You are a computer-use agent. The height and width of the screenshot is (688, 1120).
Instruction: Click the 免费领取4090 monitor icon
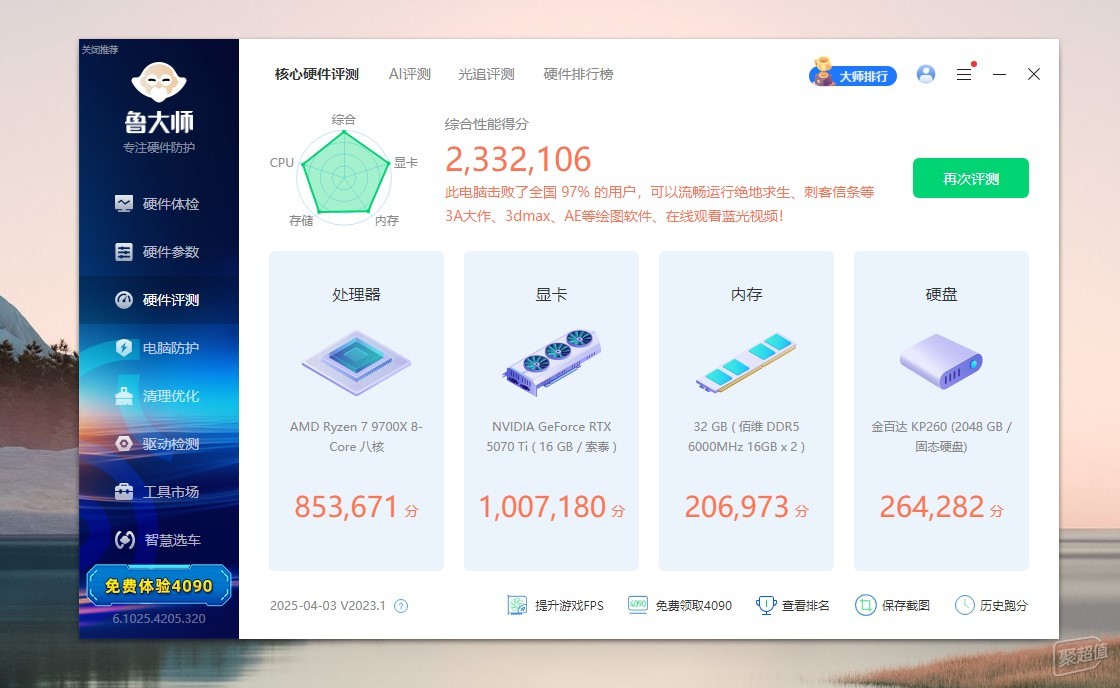pos(638,605)
